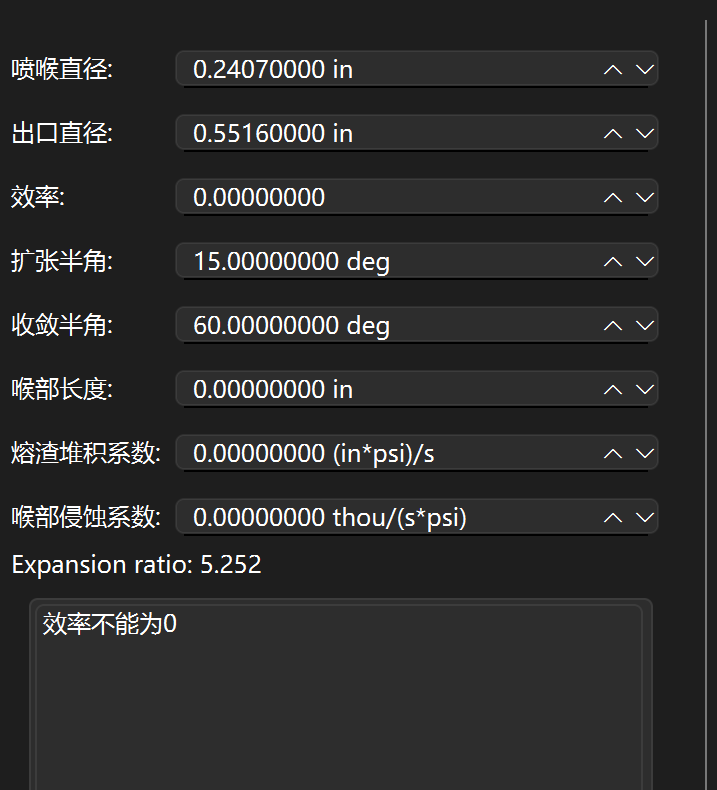Click the 喉部侵蚀系数 label
717x790 pixels.
coord(86,517)
